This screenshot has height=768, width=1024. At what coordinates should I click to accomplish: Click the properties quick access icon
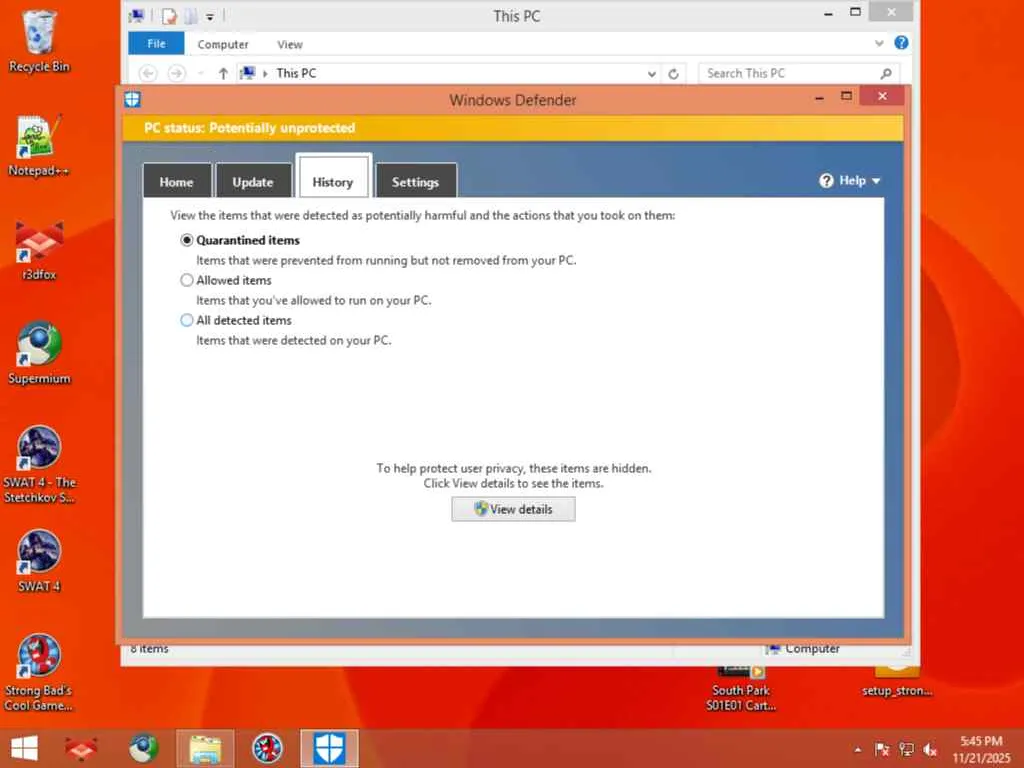pyautogui.click(x=169, y=16)
